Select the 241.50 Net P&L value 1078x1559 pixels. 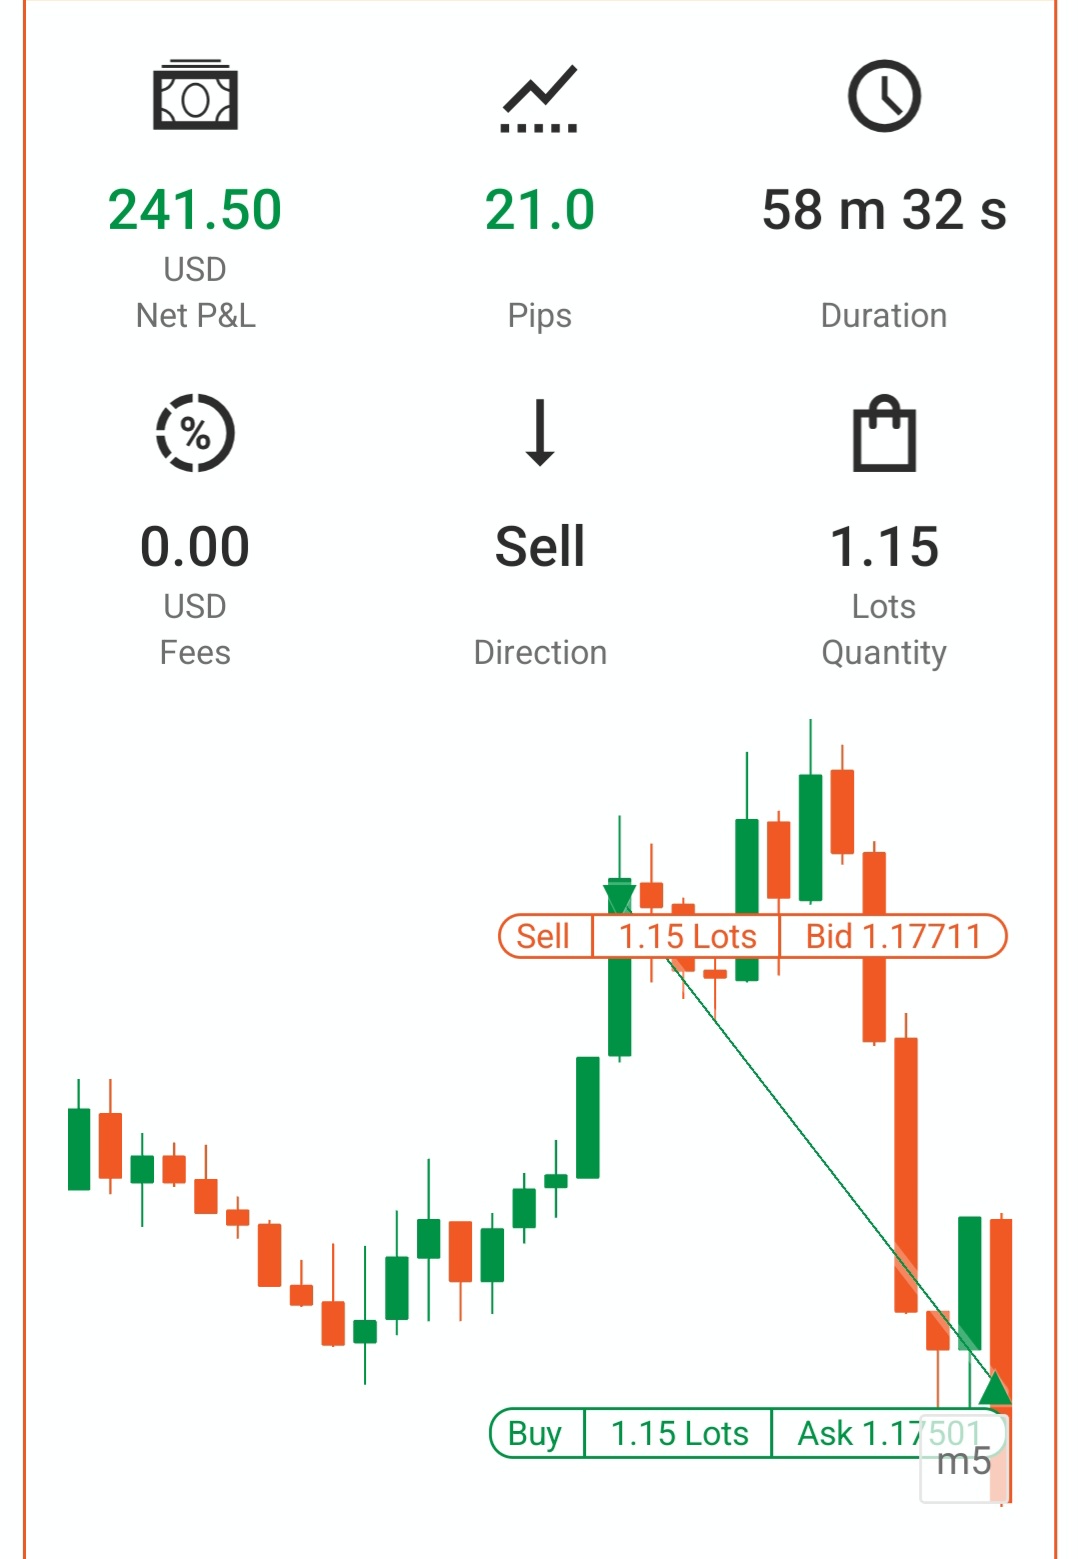[x=195, y=210]
